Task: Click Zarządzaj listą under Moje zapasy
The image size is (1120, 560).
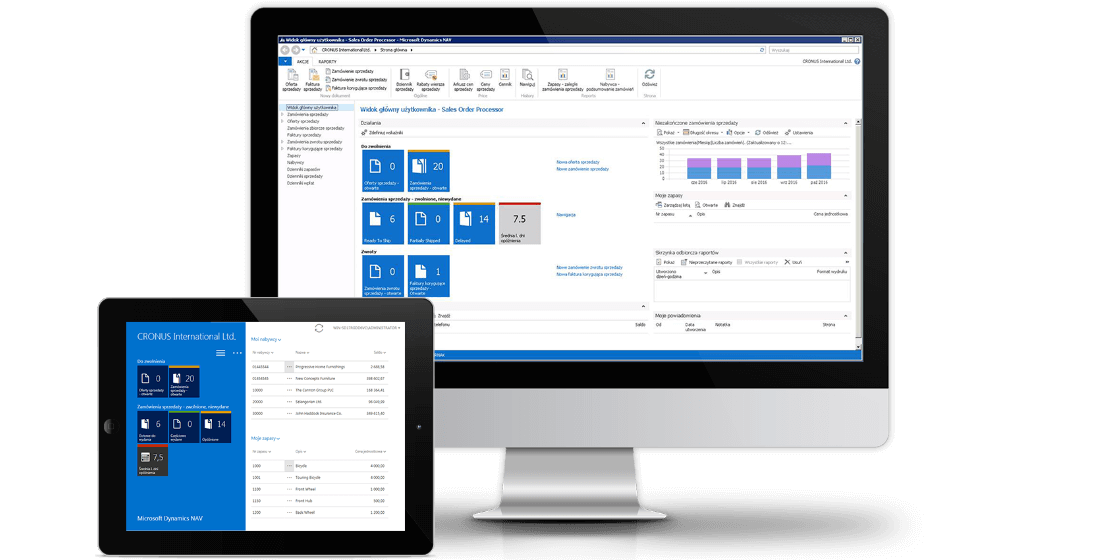Action: [x=673, y=205]
